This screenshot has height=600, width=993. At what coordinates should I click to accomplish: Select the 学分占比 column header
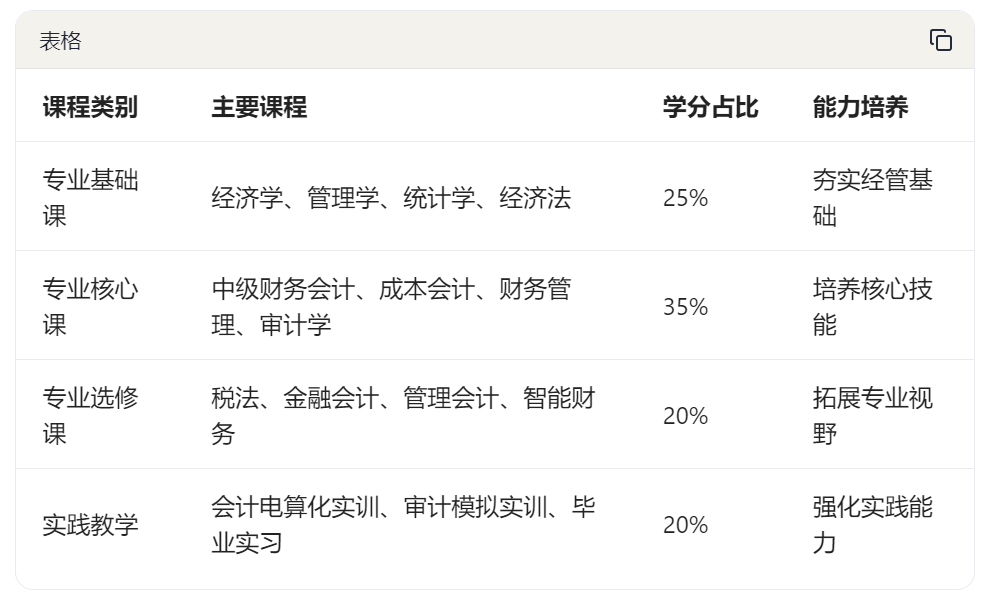[711, 106]
